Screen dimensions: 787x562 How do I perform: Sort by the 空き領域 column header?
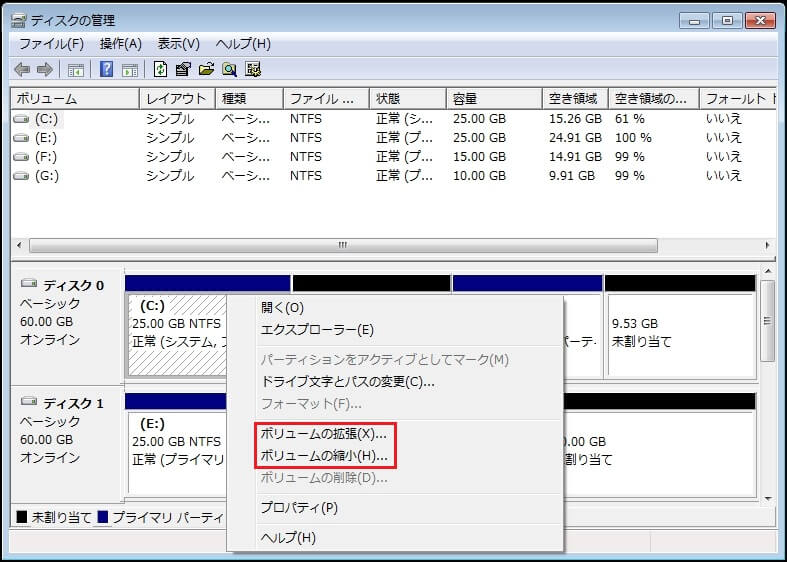576,99
